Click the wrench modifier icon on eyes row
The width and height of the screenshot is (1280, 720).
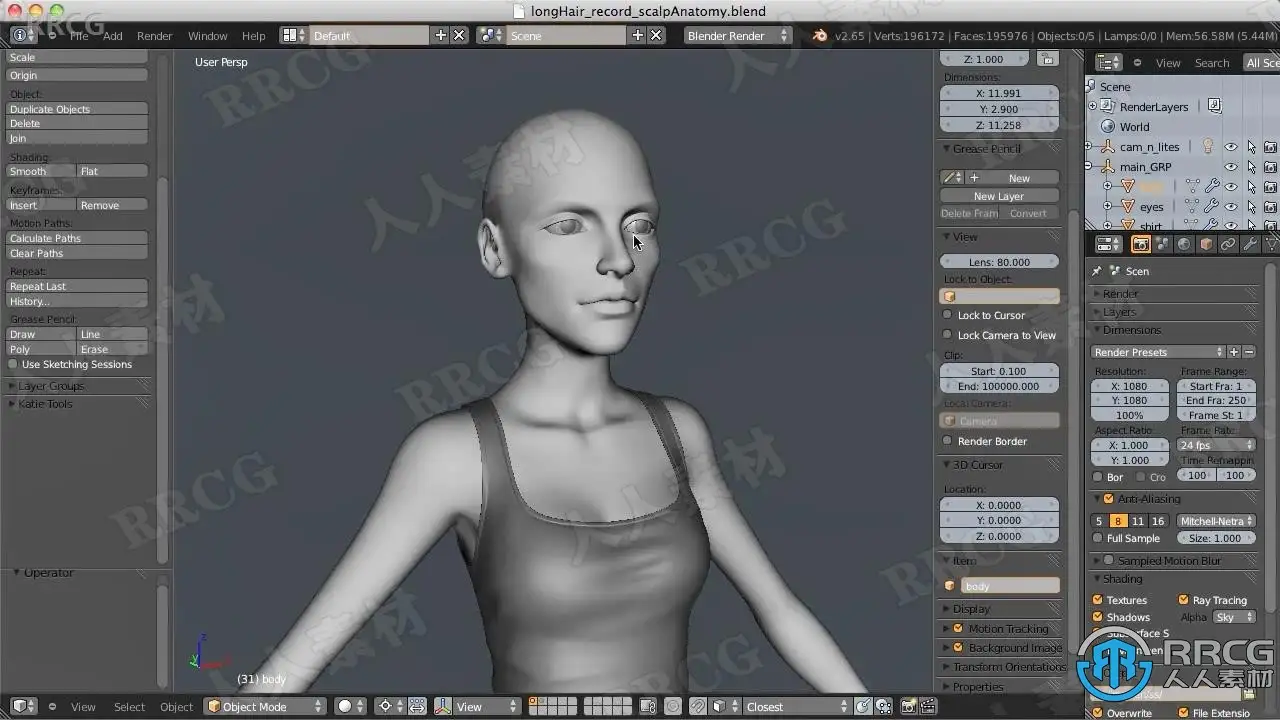coord(1211,206)
